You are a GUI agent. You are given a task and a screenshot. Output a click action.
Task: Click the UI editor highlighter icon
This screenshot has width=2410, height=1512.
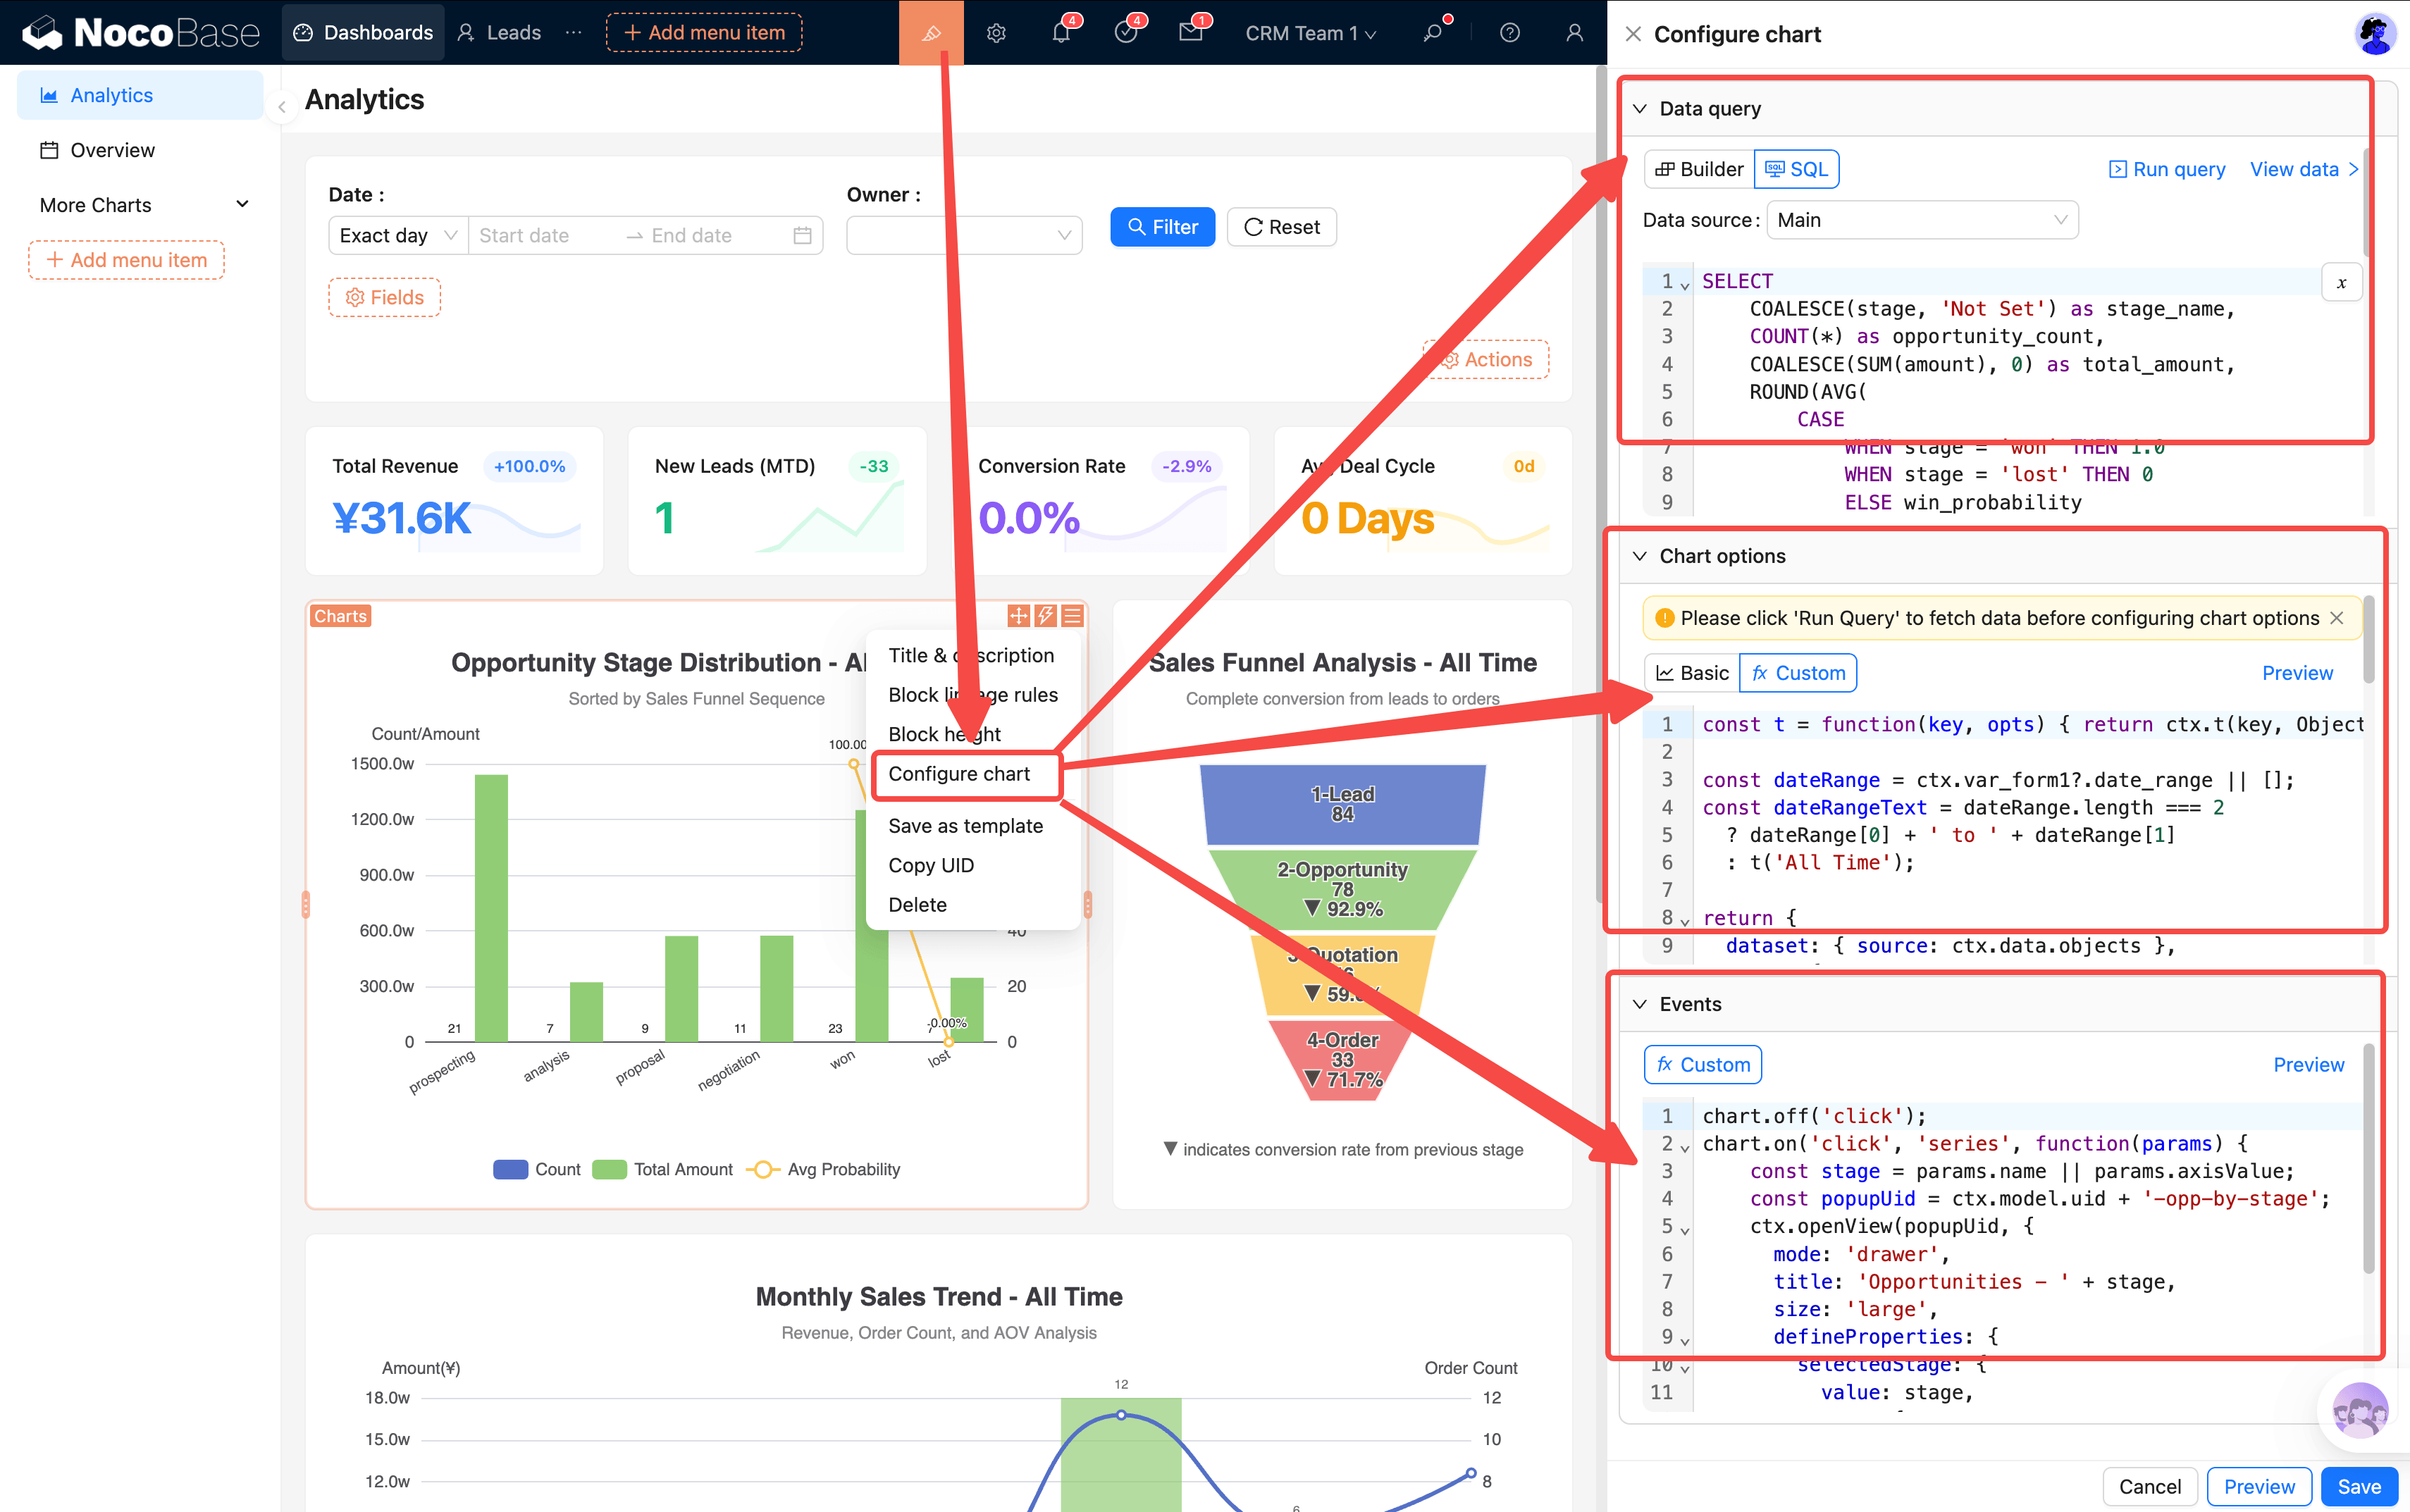click(x=931, y=33)
